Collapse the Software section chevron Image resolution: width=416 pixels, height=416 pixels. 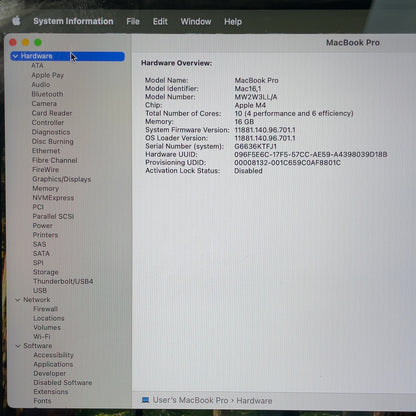coord(18,346)
